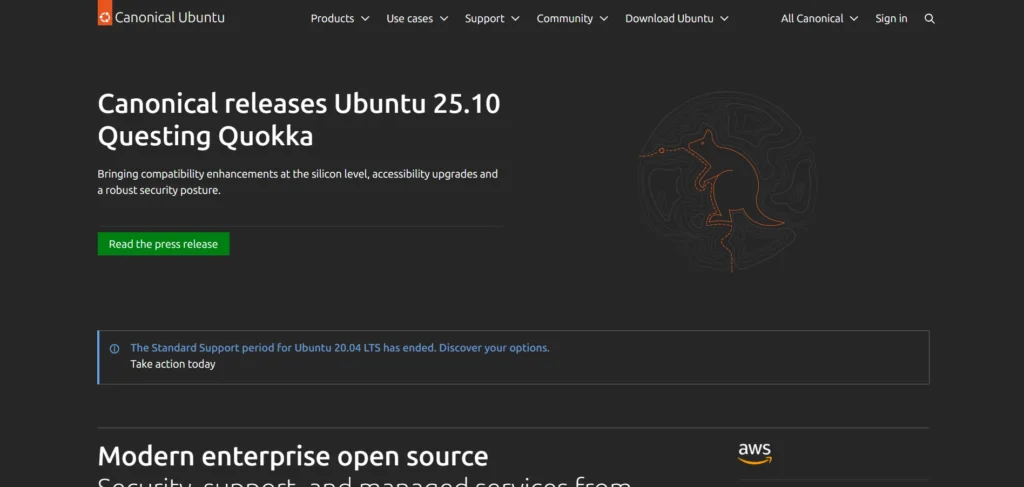Open the Download Ubuntu menu

coord(676,19)
